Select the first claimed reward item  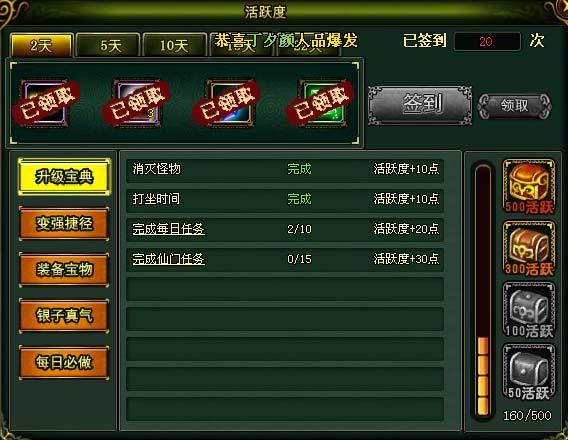tap(45, 104)
